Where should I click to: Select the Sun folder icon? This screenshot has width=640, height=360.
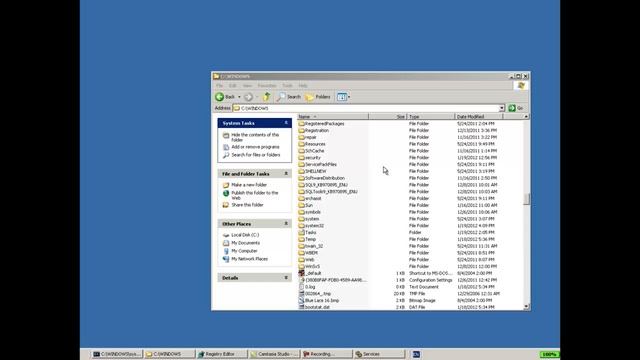[x=301, y=205]
